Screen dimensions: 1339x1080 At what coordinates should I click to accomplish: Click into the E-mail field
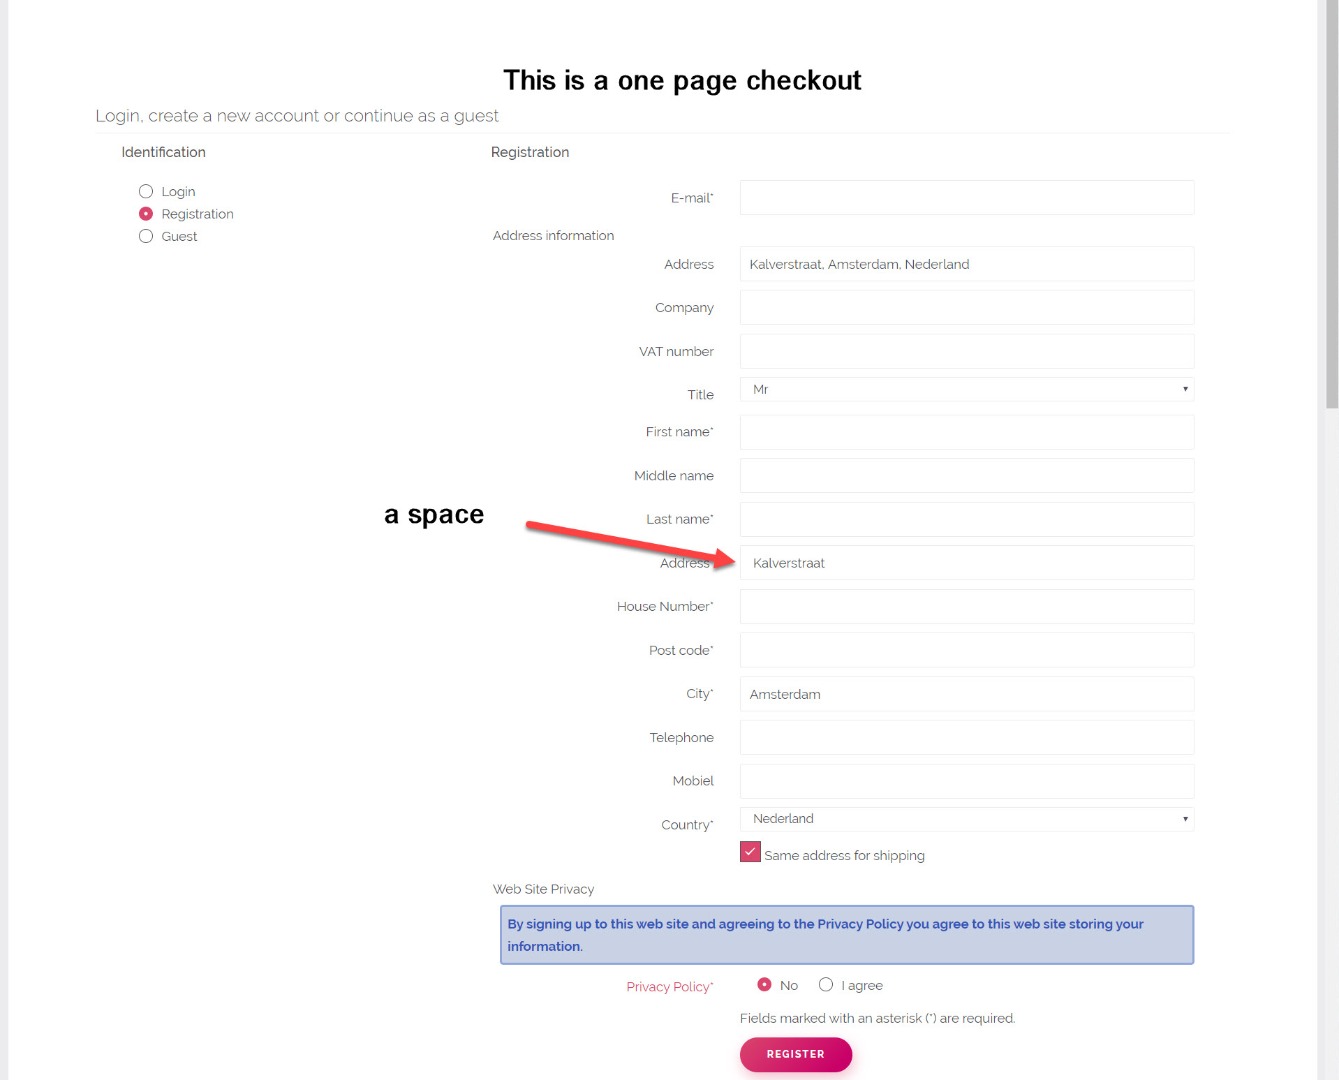[966, 198]
